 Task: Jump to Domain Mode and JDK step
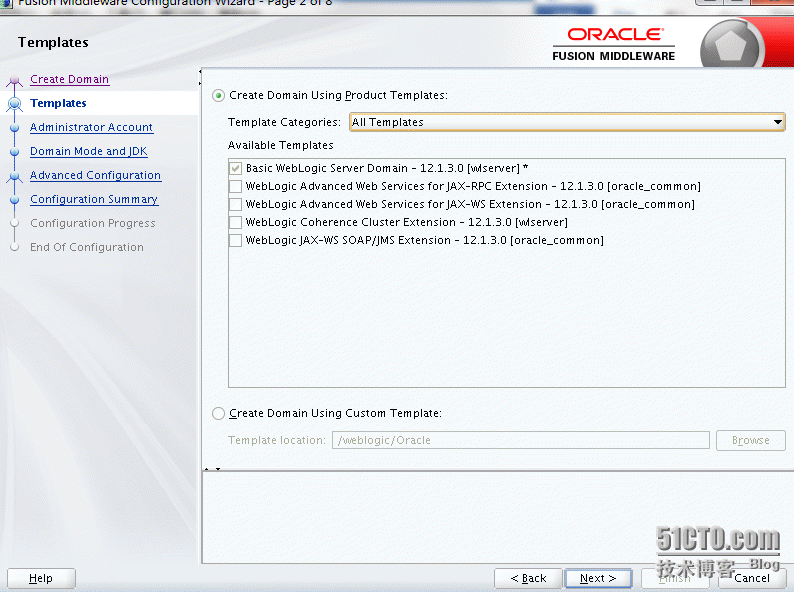pos(89,151)
